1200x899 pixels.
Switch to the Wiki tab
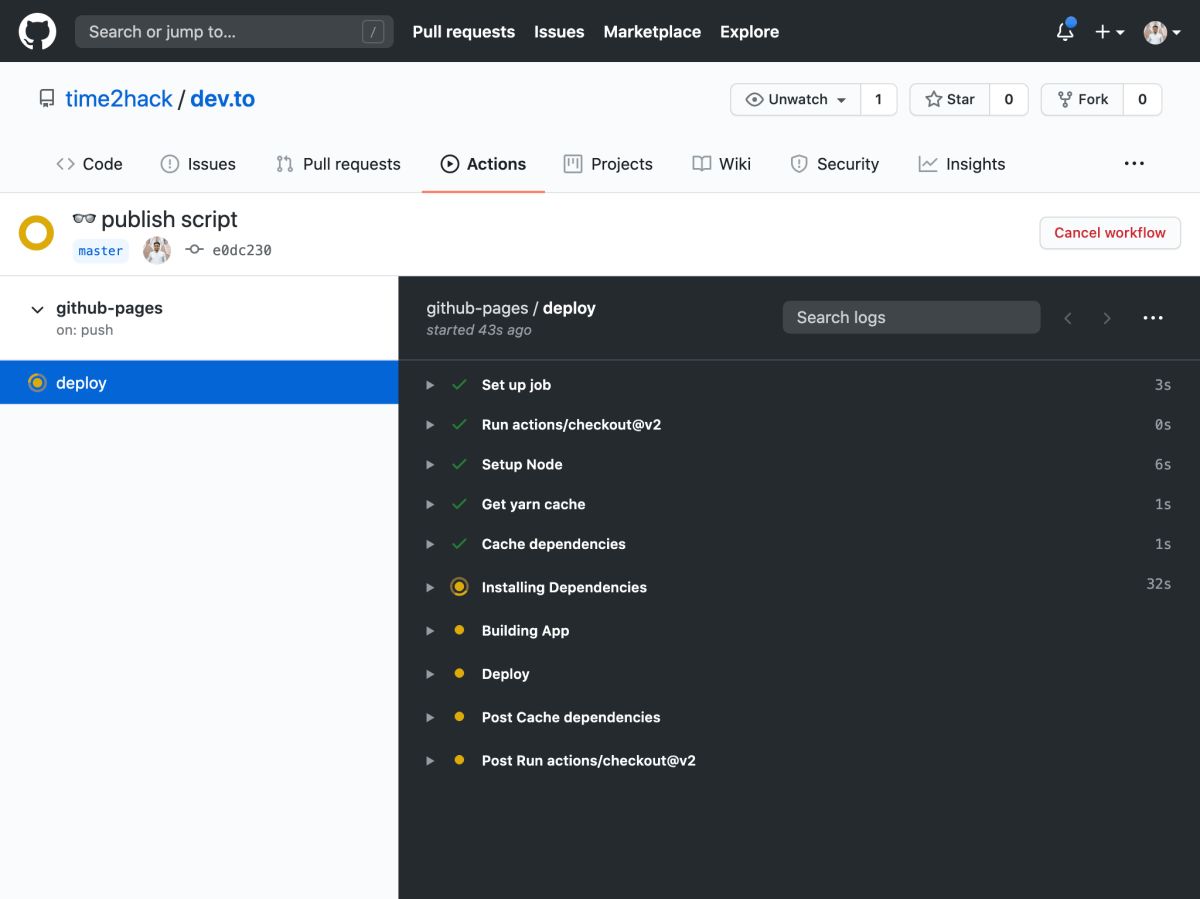721,164
